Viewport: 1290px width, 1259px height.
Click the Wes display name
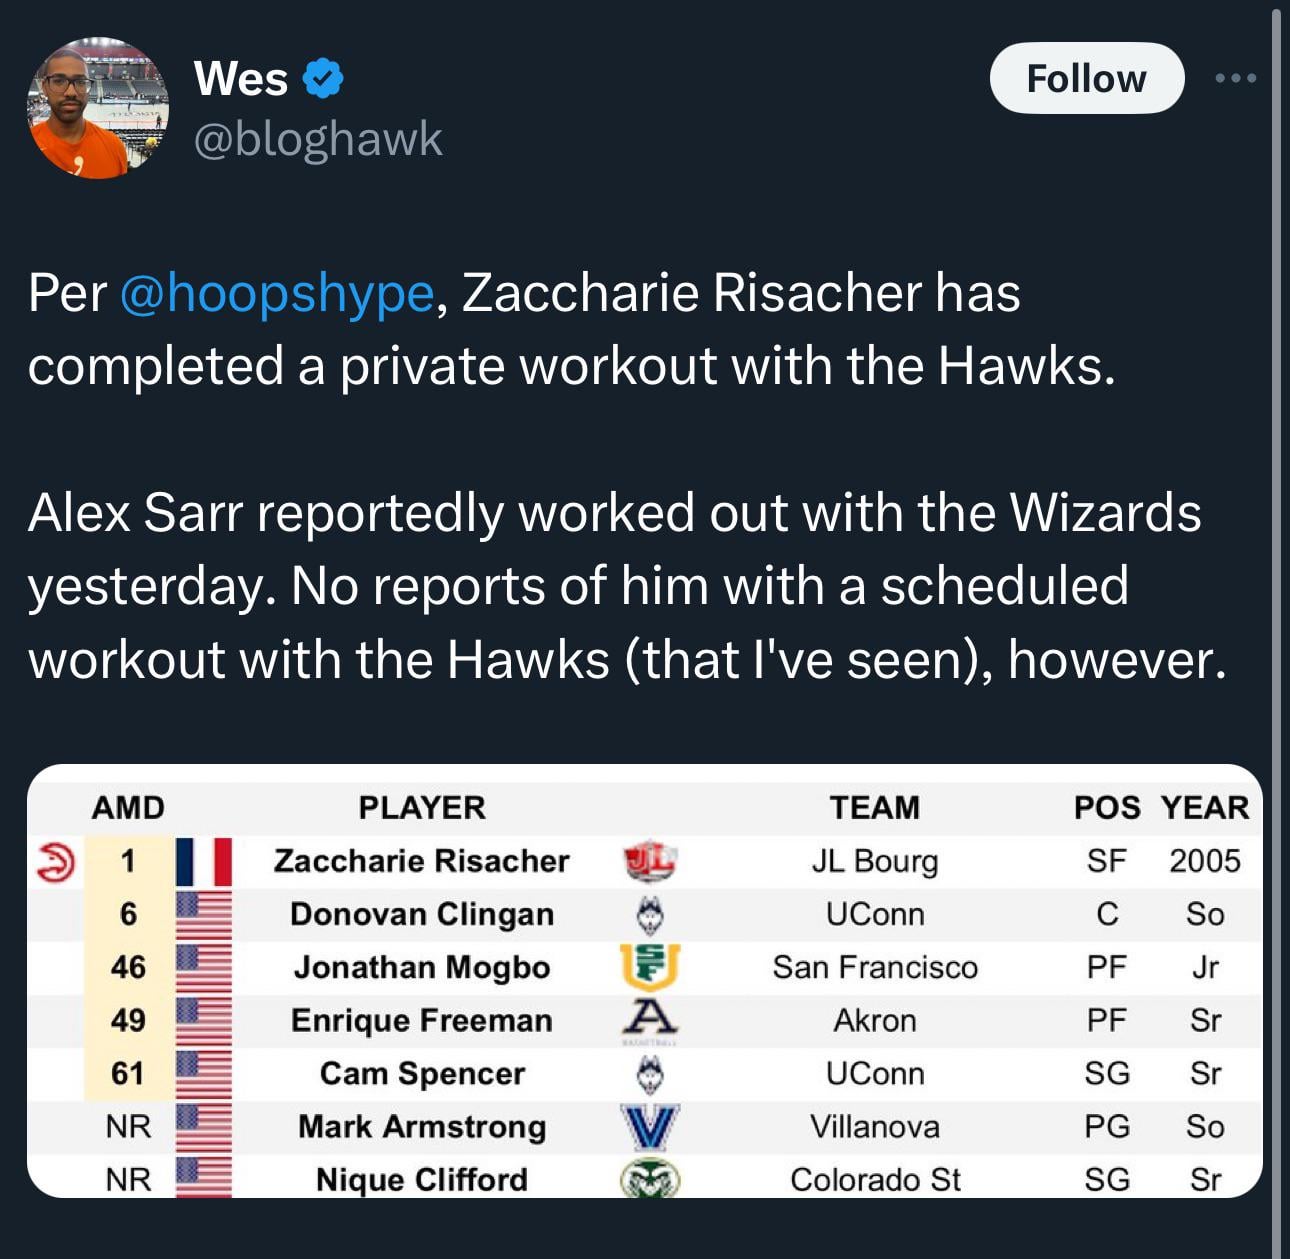pyautogui.click(x=241, y=78)
